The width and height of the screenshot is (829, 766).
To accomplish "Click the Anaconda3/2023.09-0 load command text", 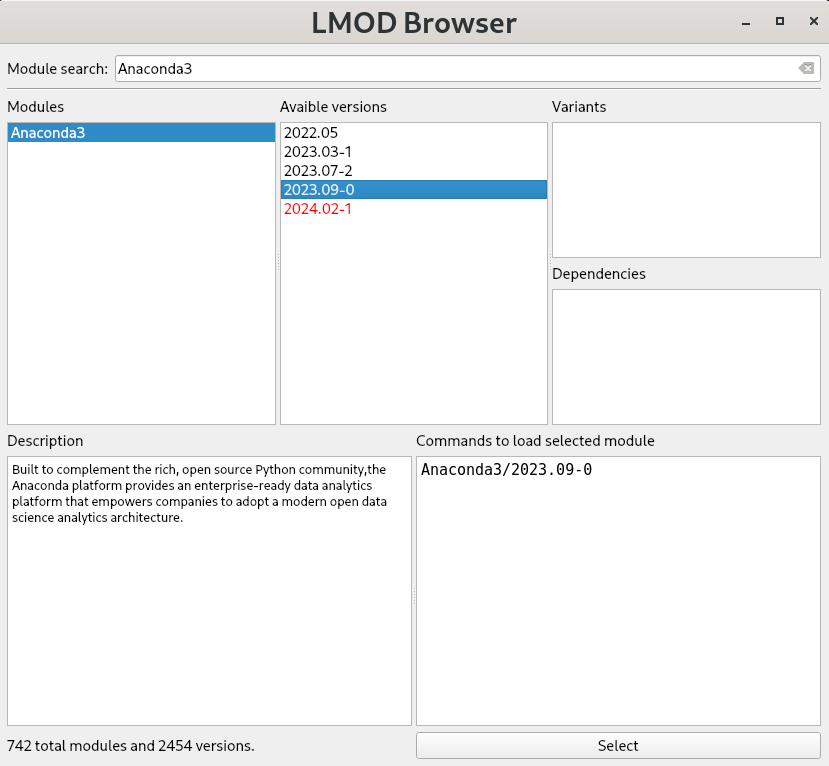I will click(x=506, y=469).
